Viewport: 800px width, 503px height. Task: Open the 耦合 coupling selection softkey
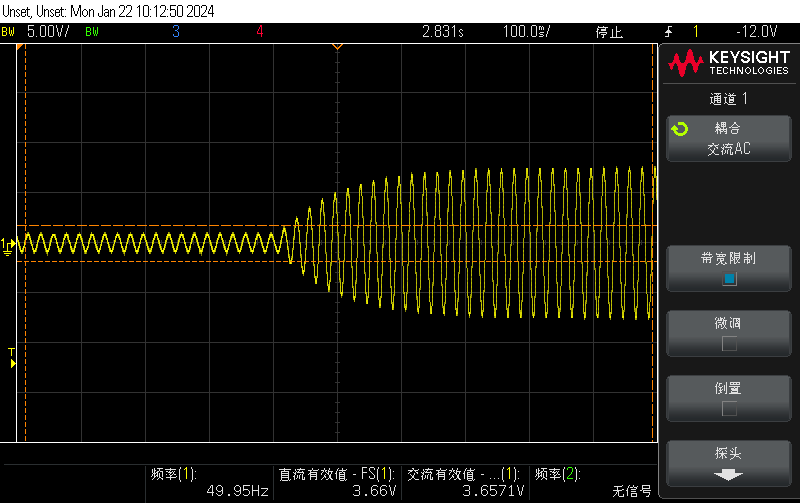729,138
